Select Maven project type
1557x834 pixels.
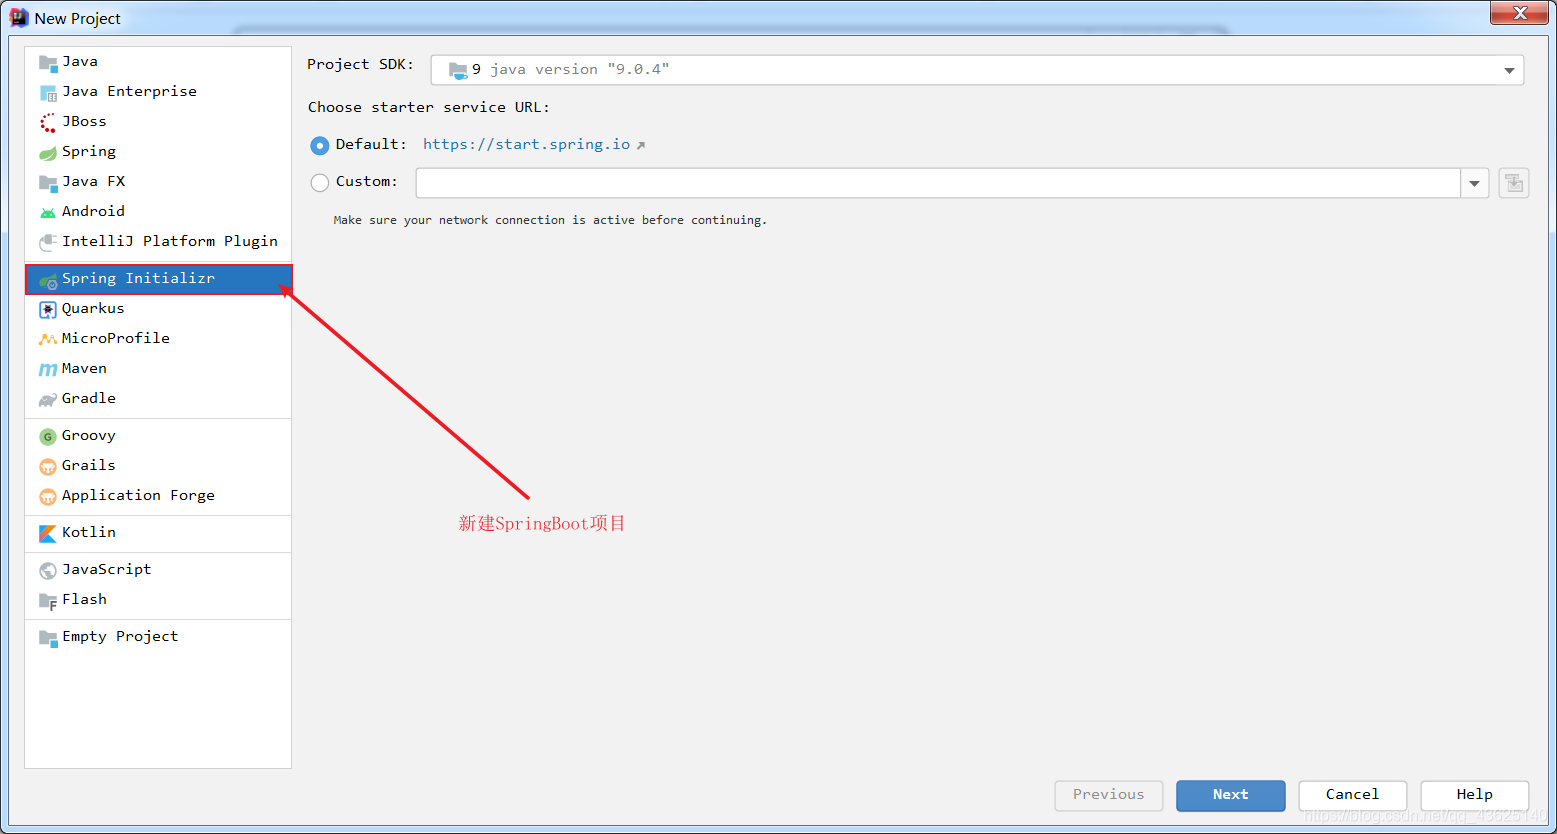point(158,369)
